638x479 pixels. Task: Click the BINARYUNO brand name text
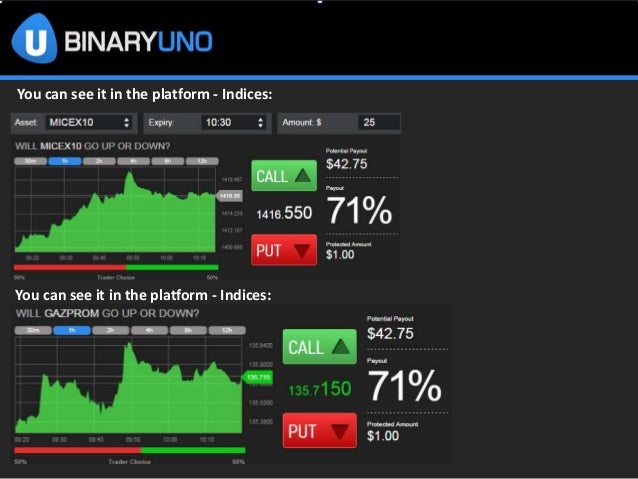138,42
